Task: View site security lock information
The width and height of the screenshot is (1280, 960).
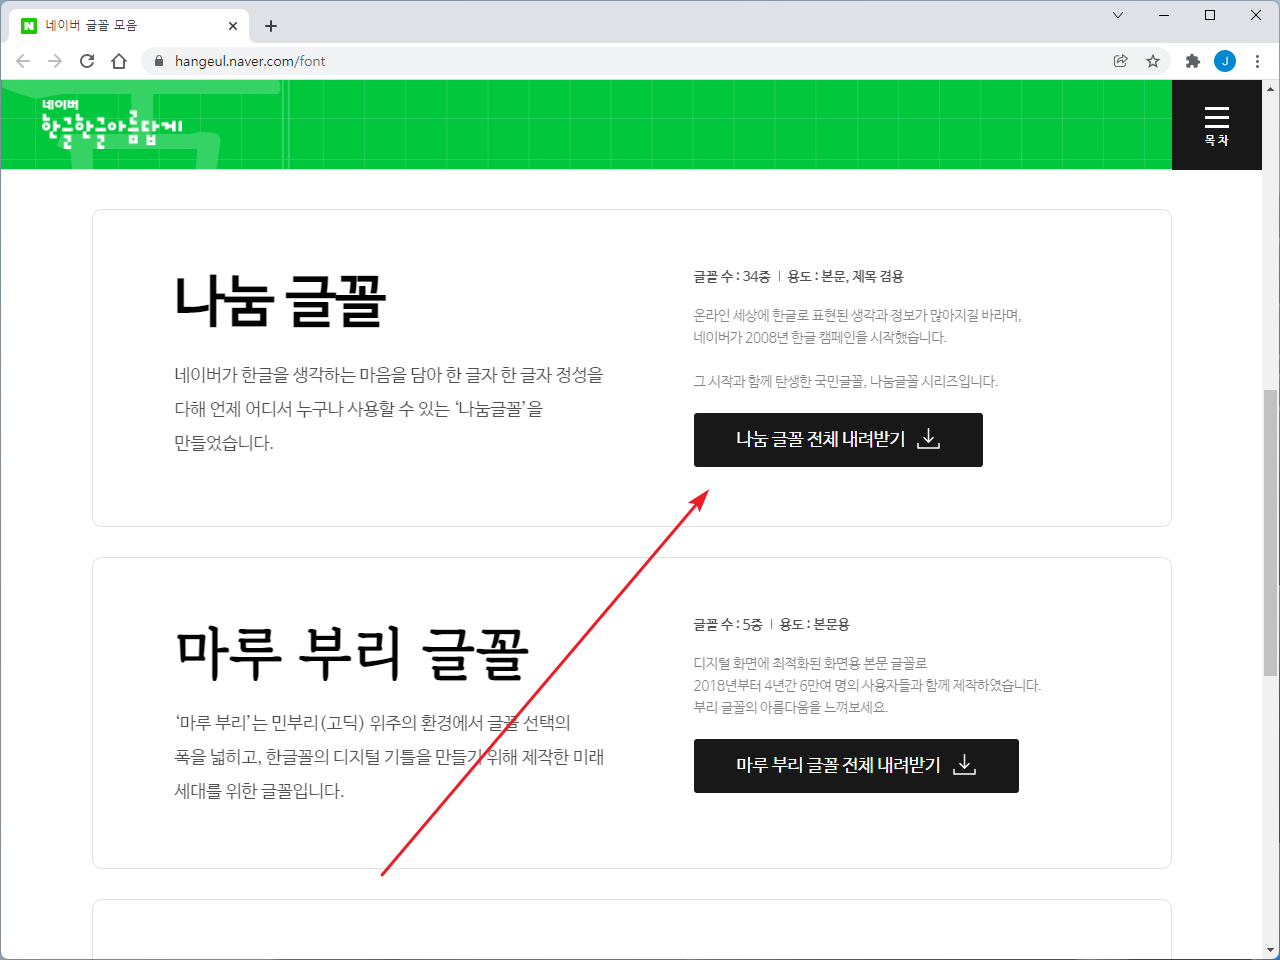Action: pos(158,61)
